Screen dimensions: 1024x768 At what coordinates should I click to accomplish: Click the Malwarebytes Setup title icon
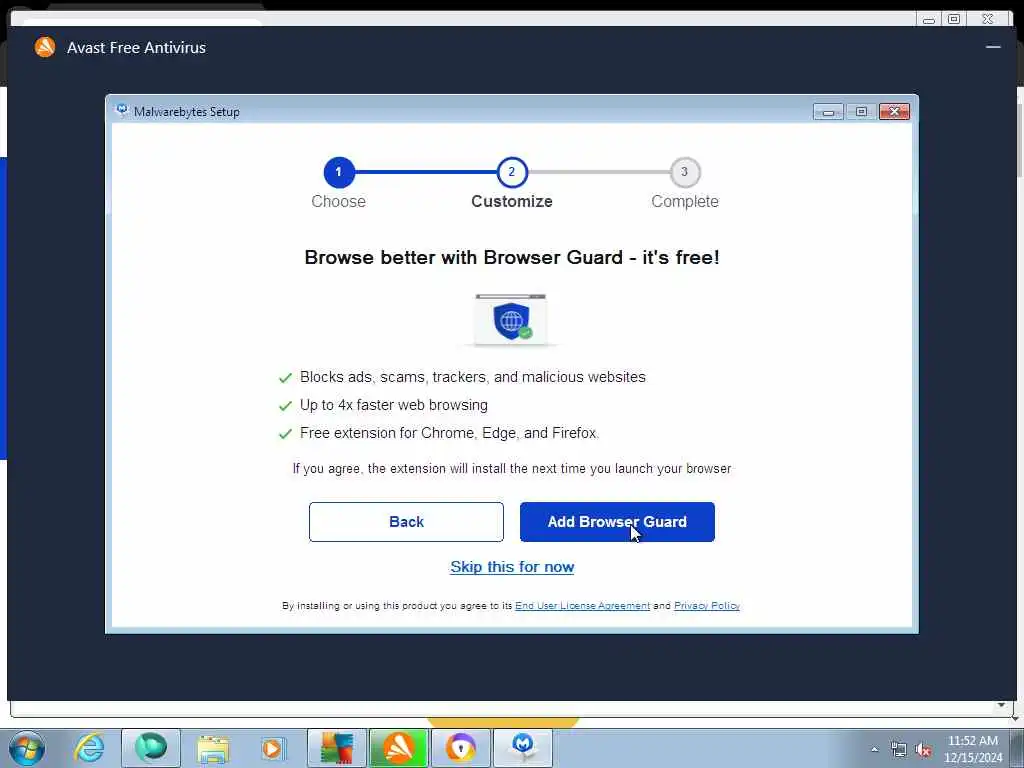(121, 111)
